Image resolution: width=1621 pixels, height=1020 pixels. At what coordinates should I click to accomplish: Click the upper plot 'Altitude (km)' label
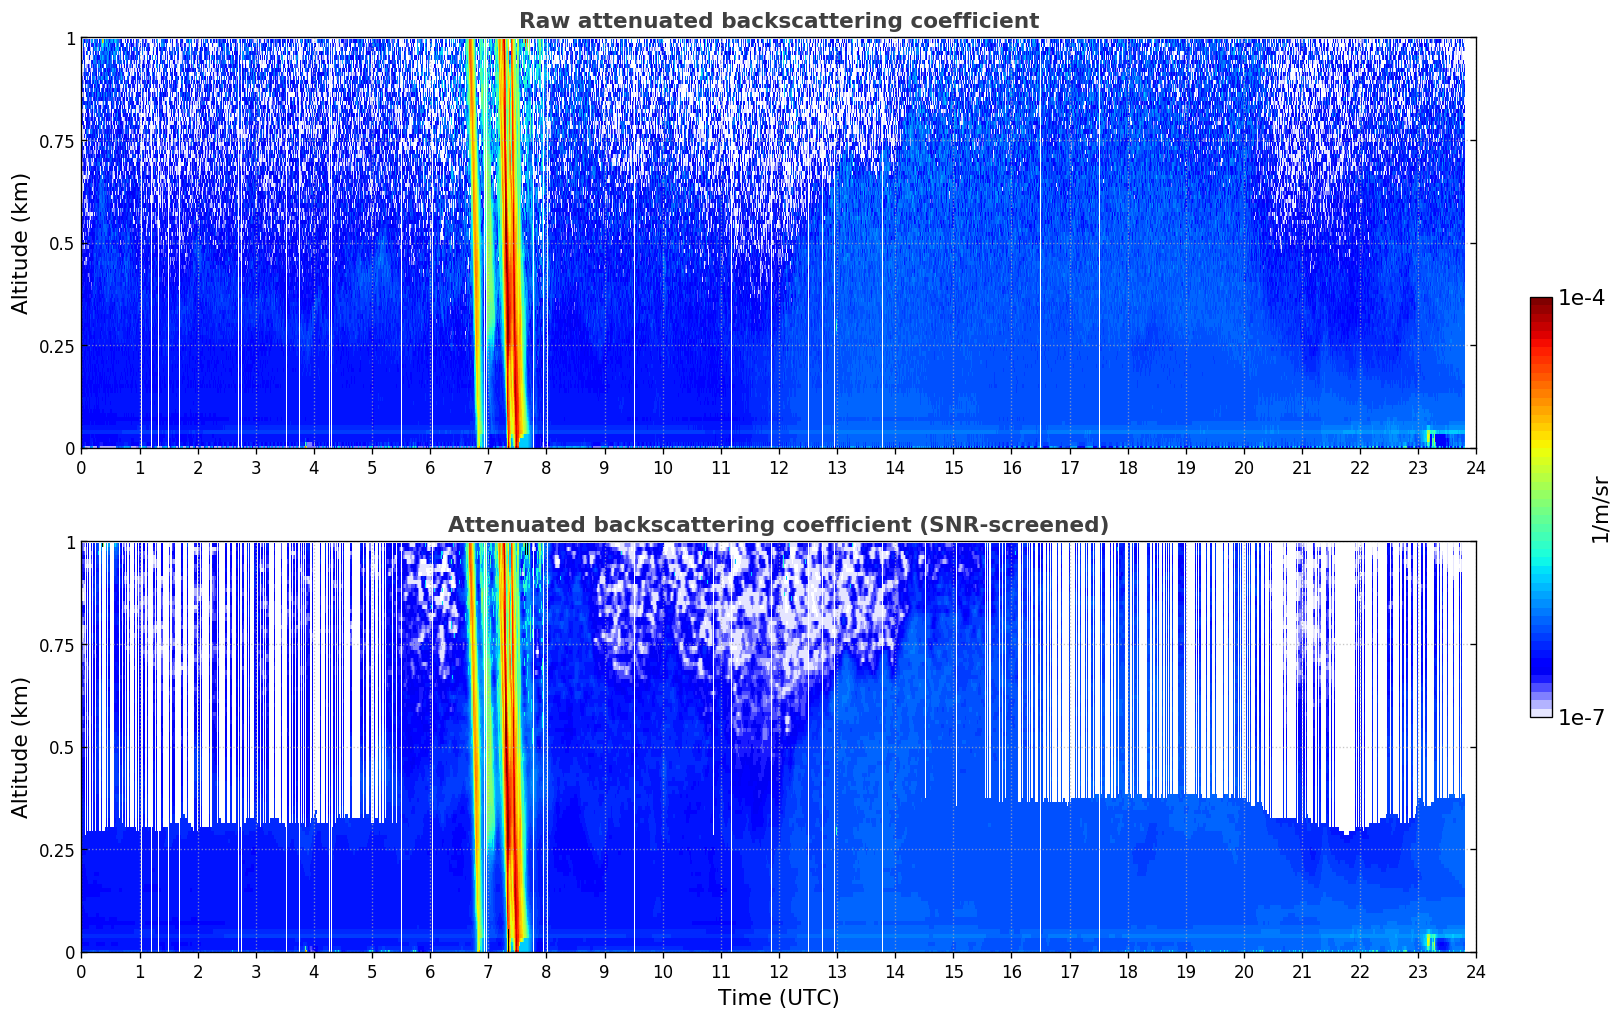pyautogui.click(x=21, y=243)
